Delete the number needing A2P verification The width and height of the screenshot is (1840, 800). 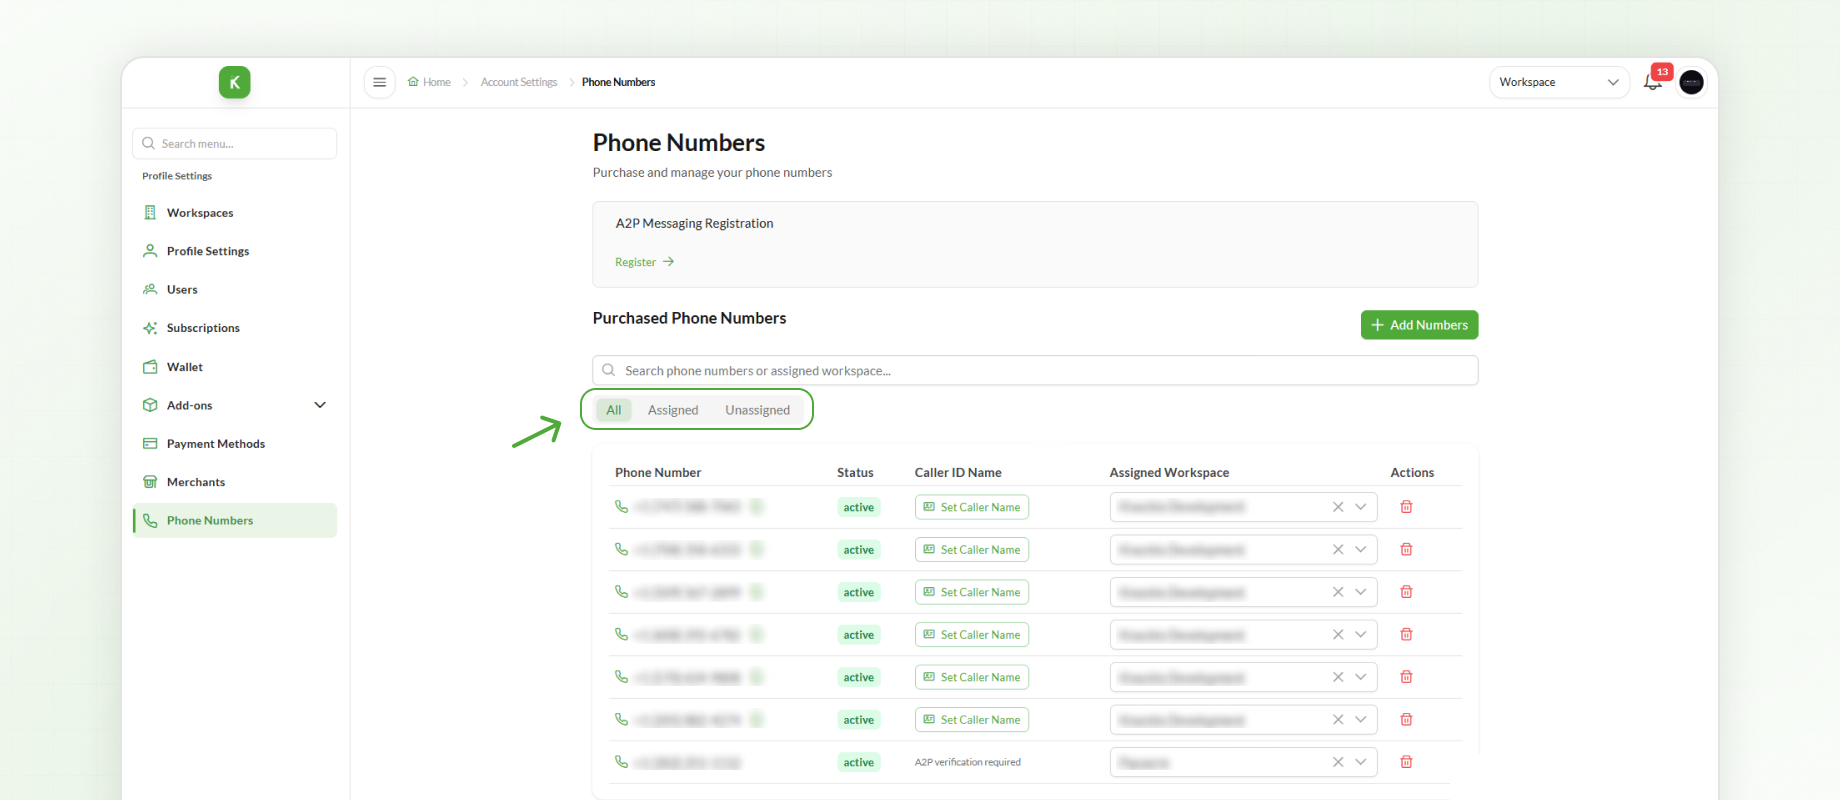click(x=1406, y=762)
